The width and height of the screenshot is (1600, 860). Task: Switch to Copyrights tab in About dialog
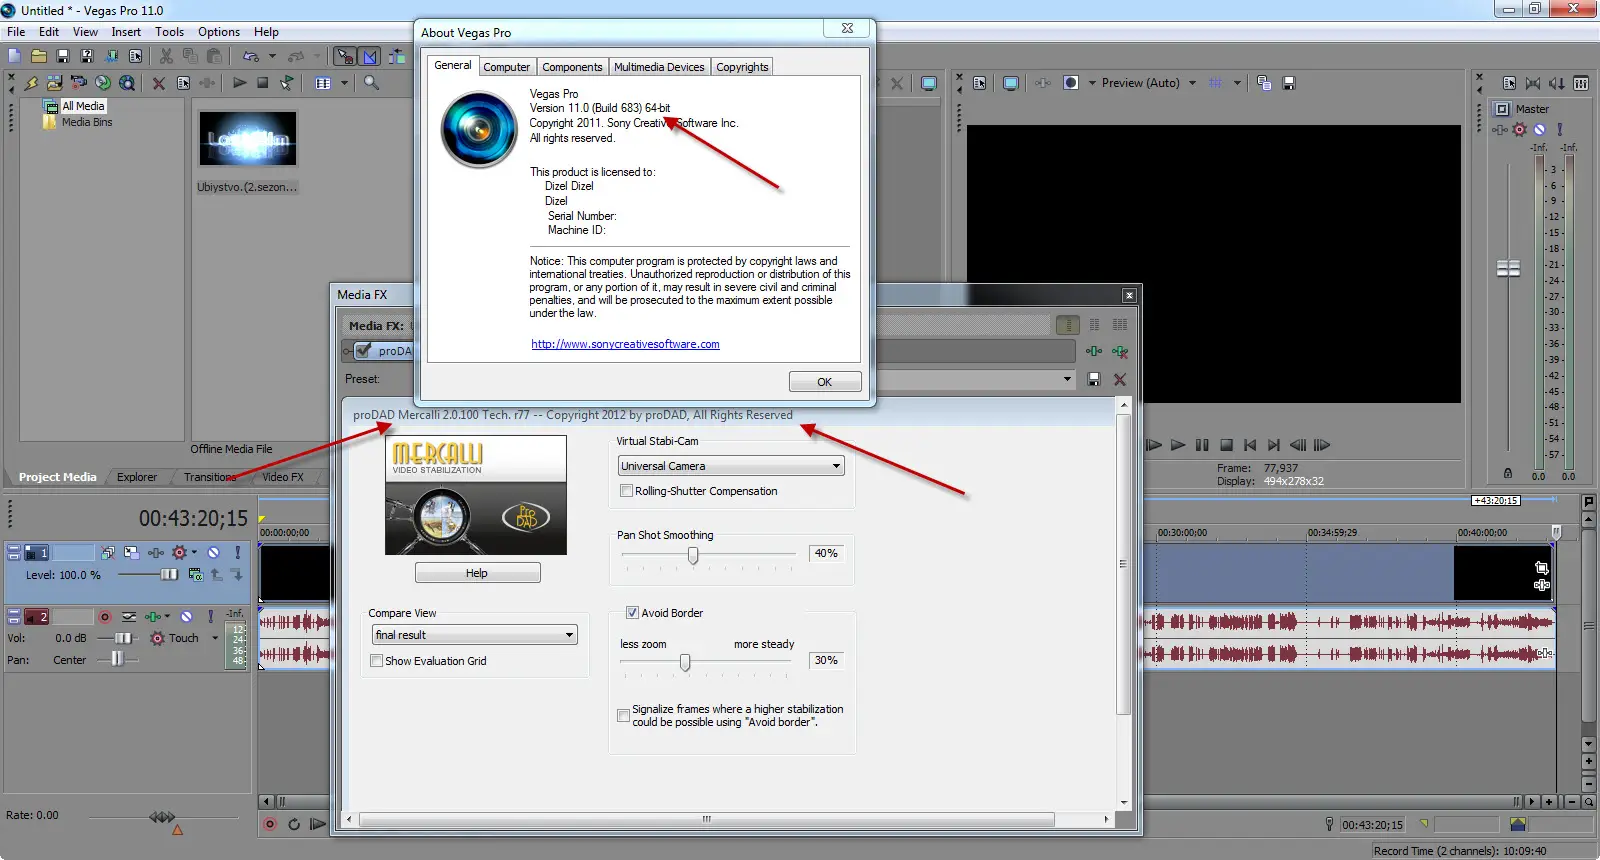click(x=742, y=67)
